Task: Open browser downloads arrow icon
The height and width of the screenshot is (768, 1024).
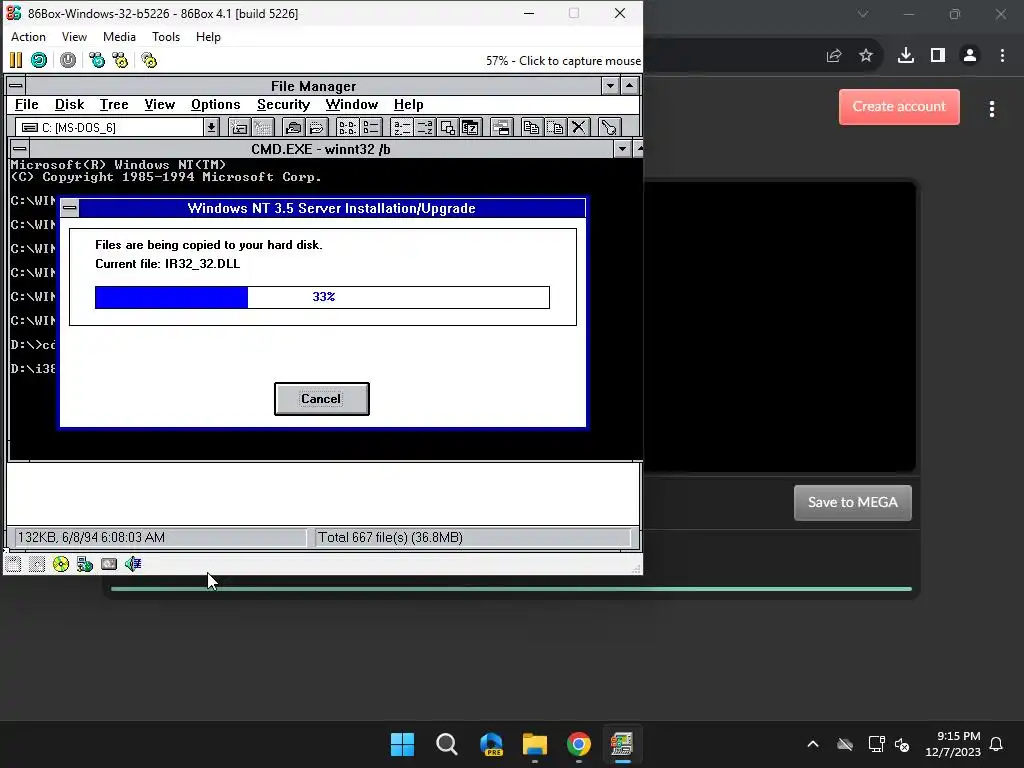Action: point(906,56)
